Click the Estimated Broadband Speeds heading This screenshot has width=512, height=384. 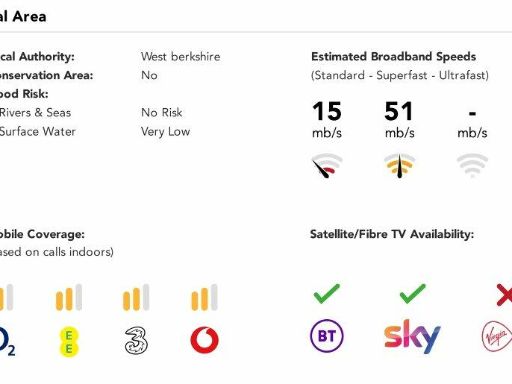[x=393, y=57]
